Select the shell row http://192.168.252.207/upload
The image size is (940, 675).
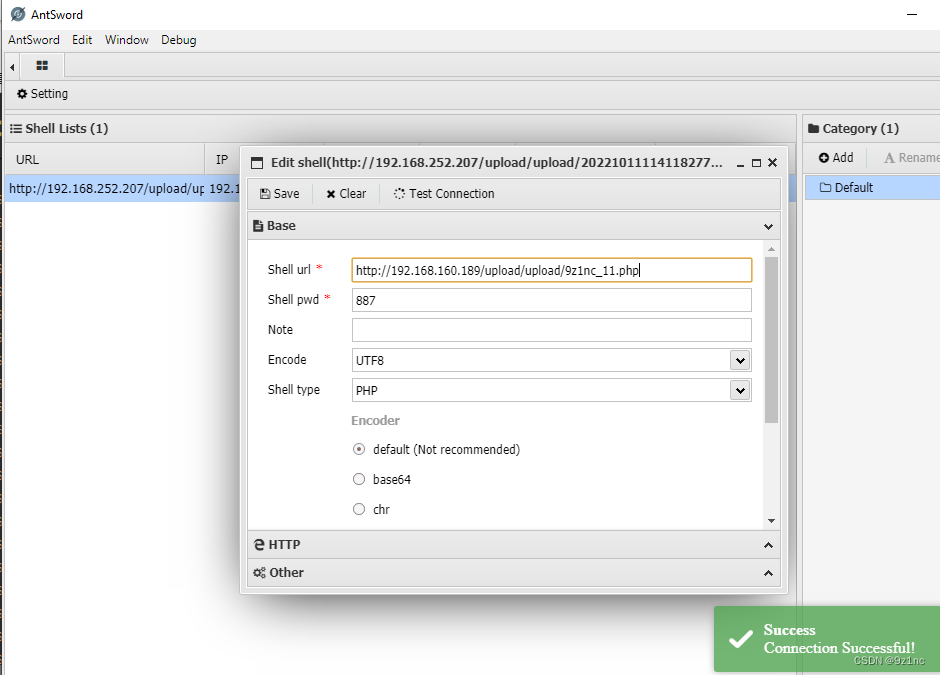click(122, 188)
